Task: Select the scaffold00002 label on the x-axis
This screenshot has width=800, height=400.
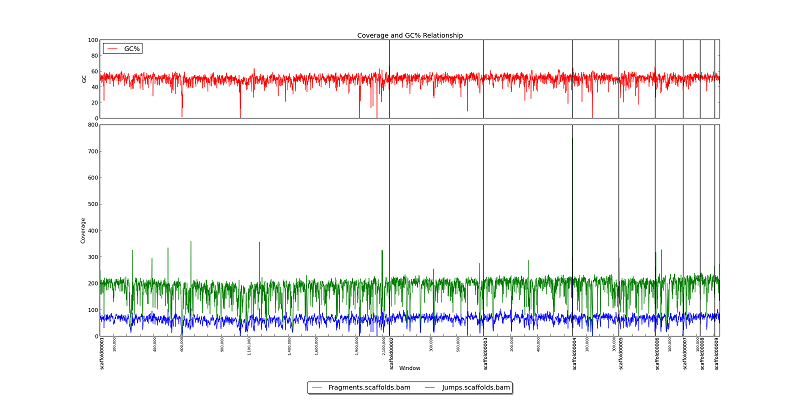Action: pyautogui.click(x=390, y=354)
